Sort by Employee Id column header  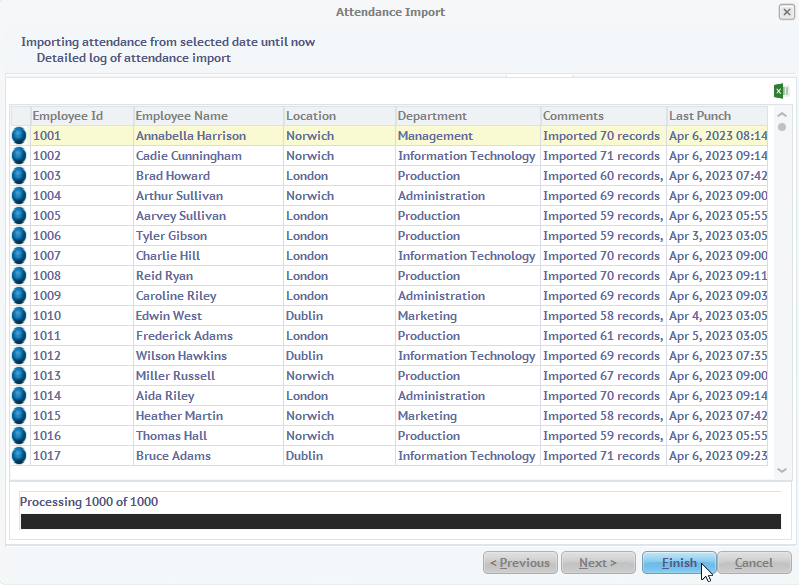[82, 116]
